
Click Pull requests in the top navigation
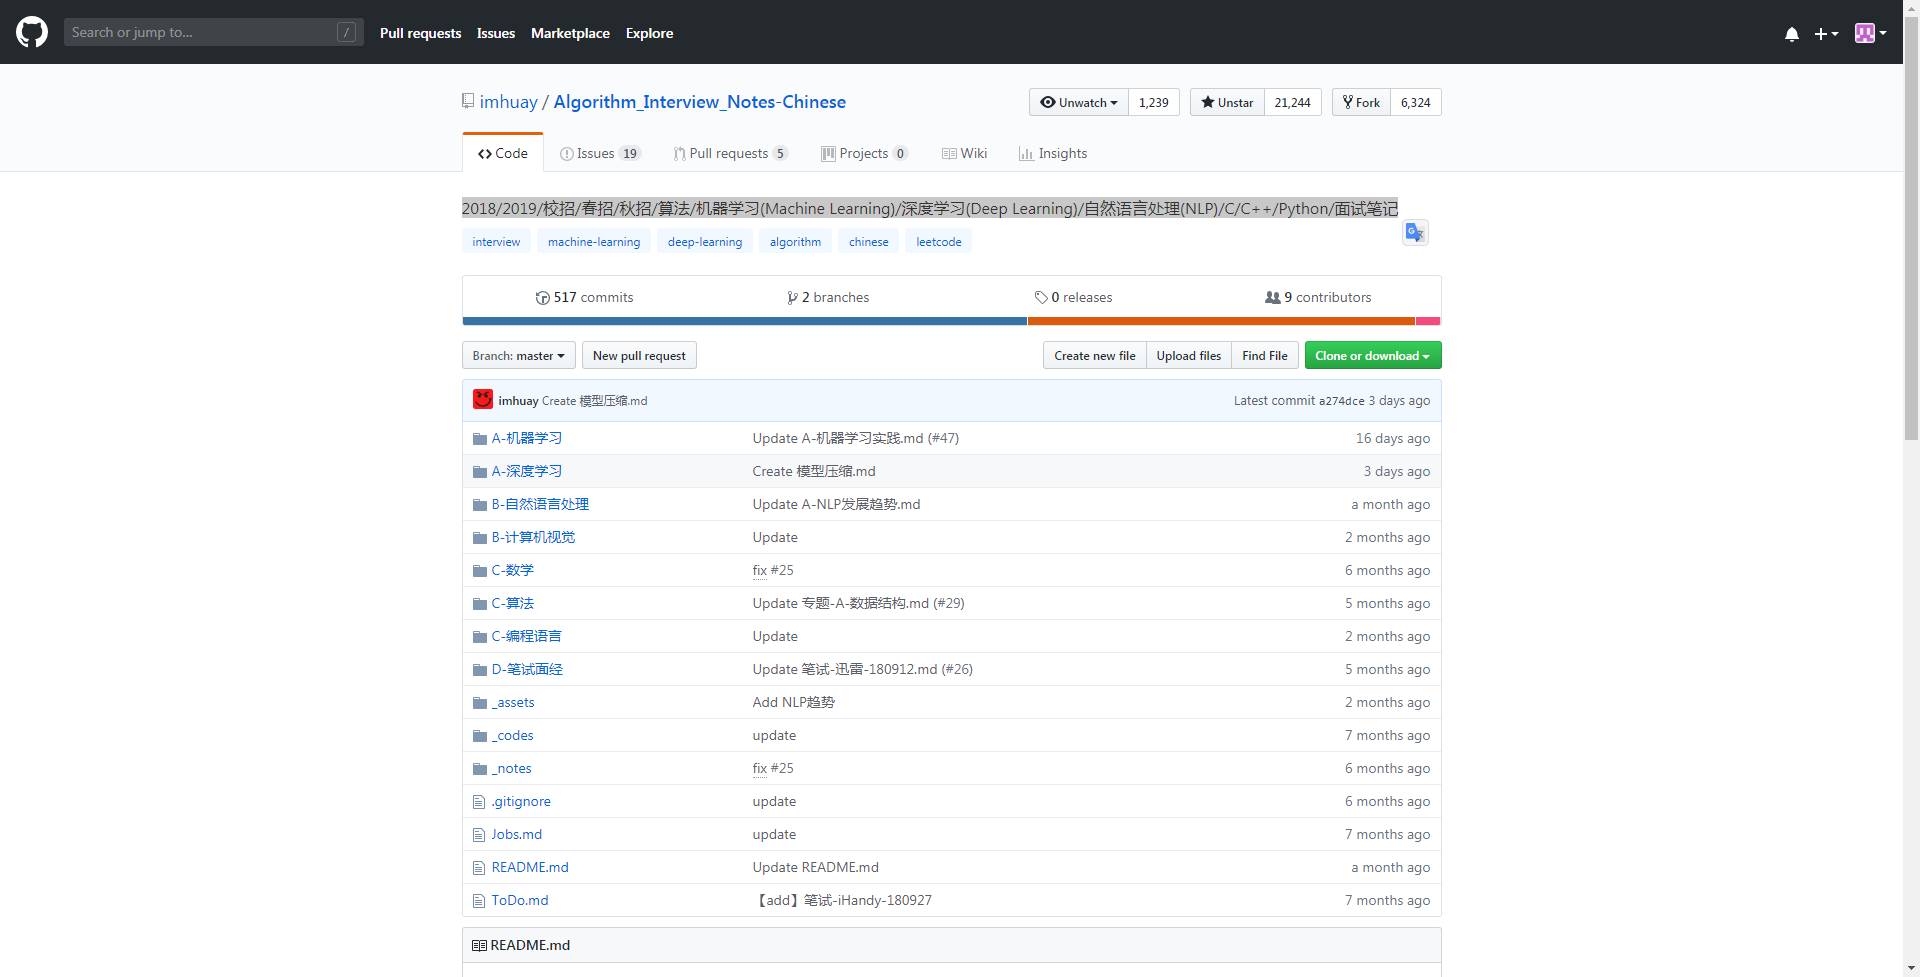[421, 33]
